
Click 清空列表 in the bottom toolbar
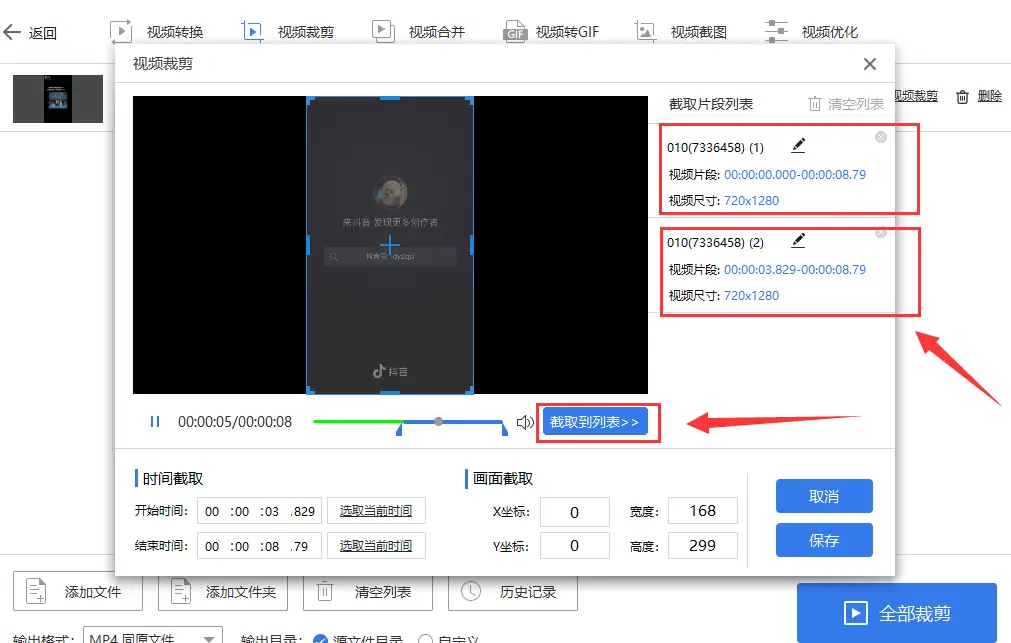[368, 592]
